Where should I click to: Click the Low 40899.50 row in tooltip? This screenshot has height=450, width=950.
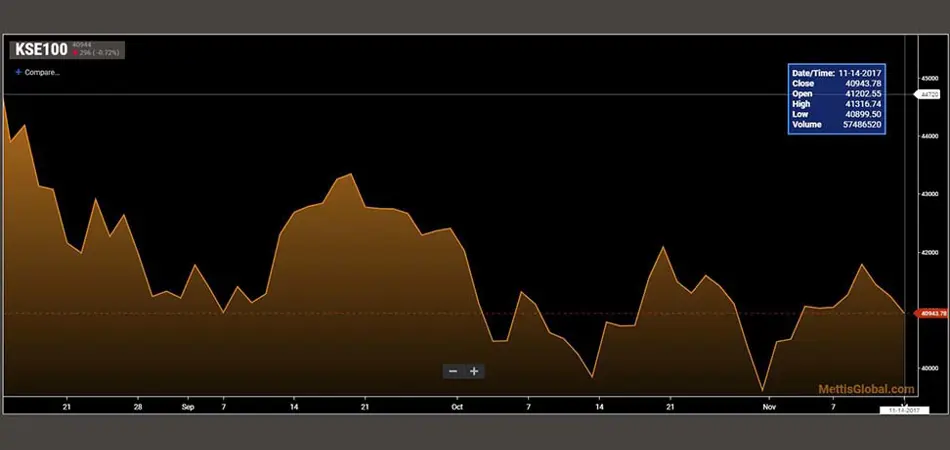click(x=837, y=114)
